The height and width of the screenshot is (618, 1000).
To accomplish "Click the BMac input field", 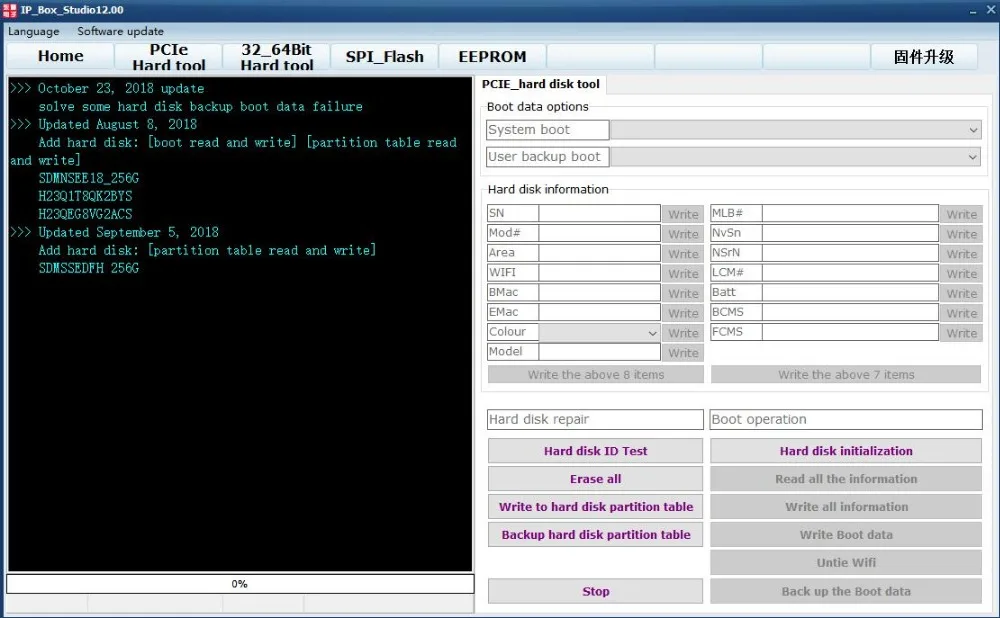I will point(599,292).
